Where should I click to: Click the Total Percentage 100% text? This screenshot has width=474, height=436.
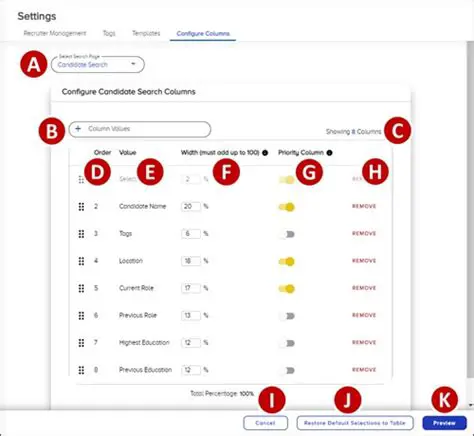coord(222,394)
